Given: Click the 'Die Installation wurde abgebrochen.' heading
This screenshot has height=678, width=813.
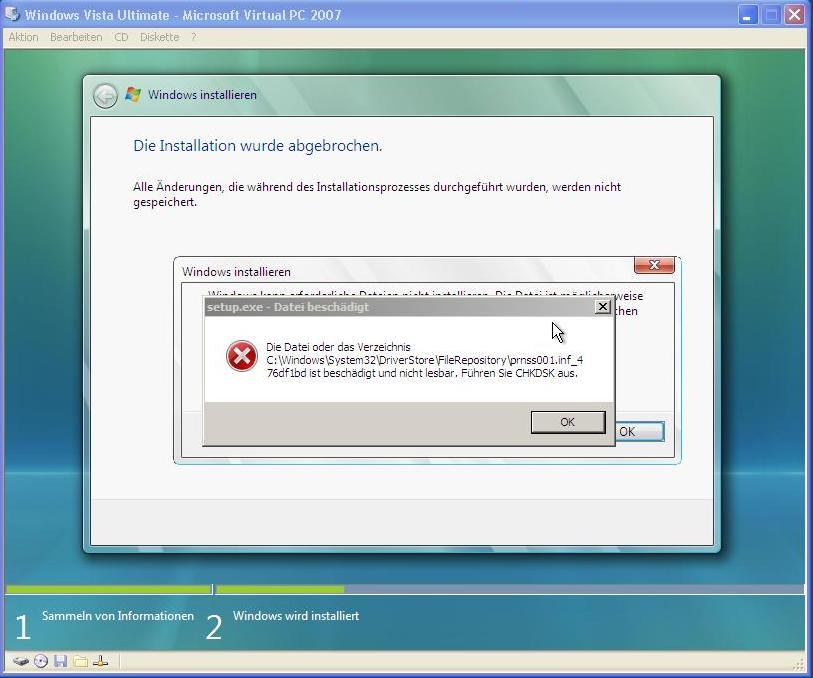Looking at the screenshot, I should click(258, 146).
